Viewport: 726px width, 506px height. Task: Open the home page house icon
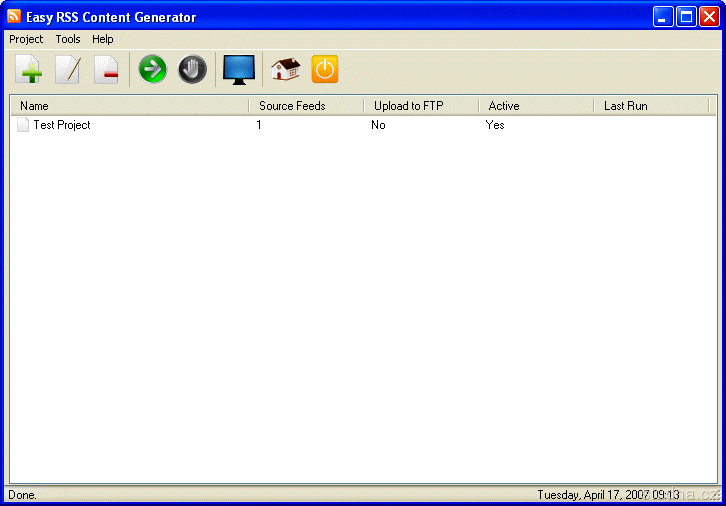click(285, 70)
